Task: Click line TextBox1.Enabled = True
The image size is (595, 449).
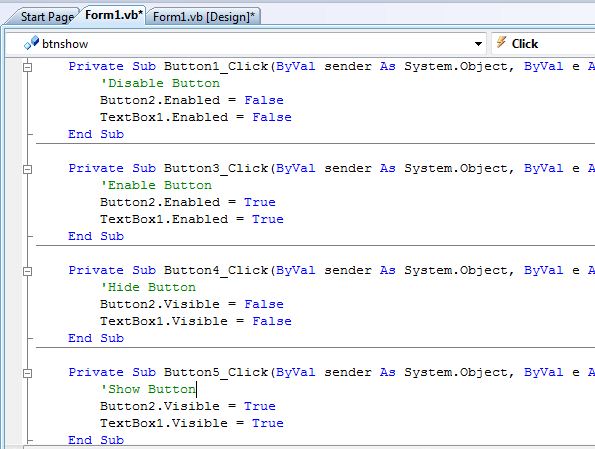Action: (x=192, y=219)
